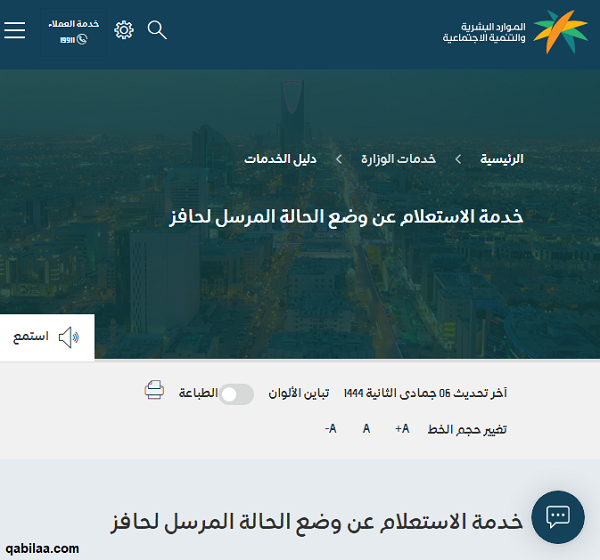Open دليل الخدمات breadcrumb link
Image resolution: width=600 pixels, height=560 pixels.
(280, 159)
